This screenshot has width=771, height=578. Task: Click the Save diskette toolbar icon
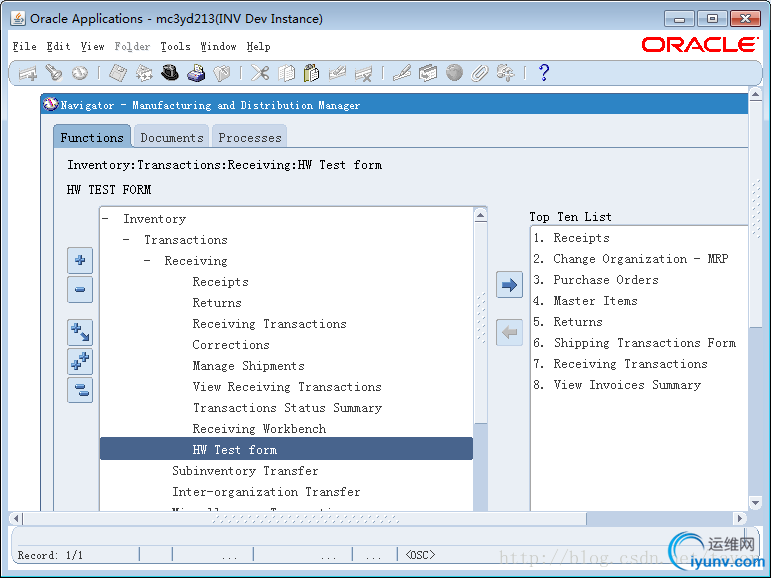(x=118, y=73)
